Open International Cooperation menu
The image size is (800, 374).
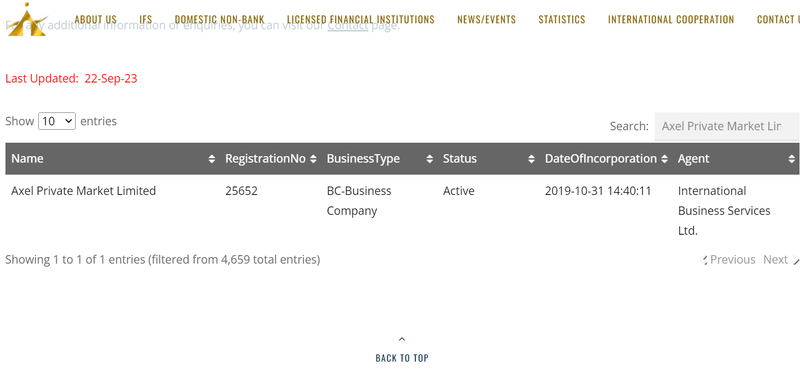(671, 19)
